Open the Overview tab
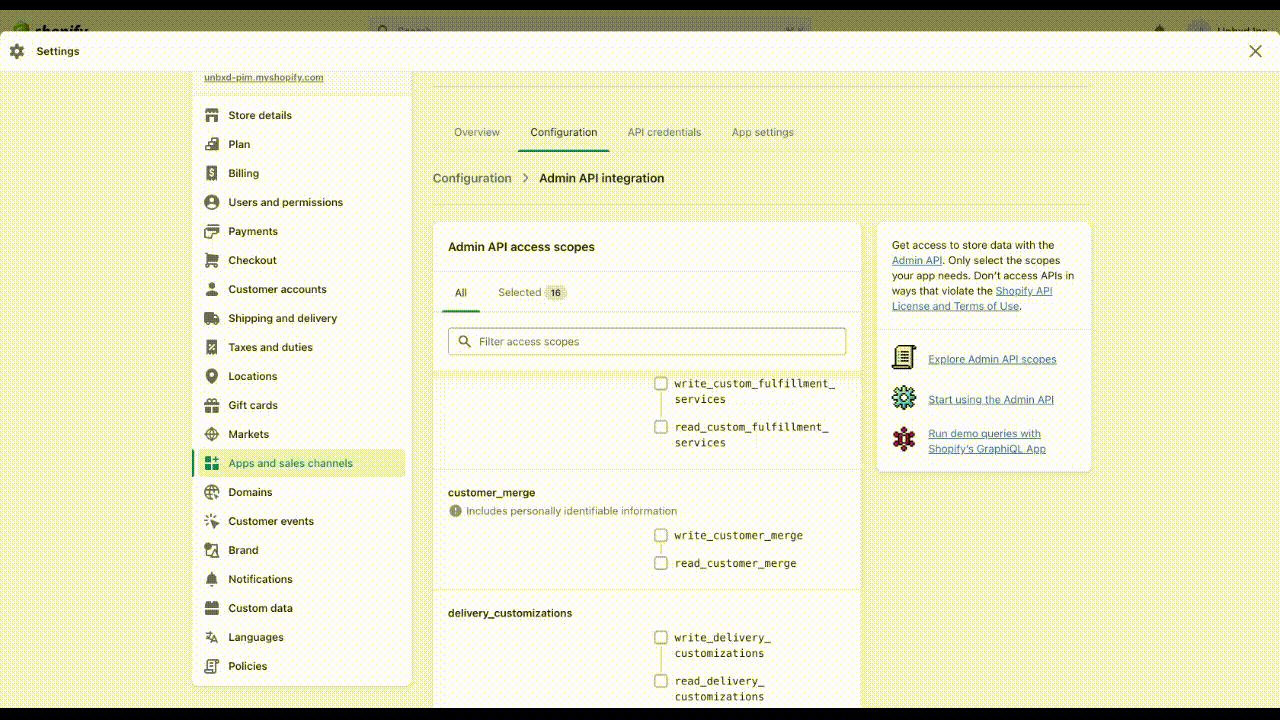Viewport: 1280px width, 720px height. (477, 132)
